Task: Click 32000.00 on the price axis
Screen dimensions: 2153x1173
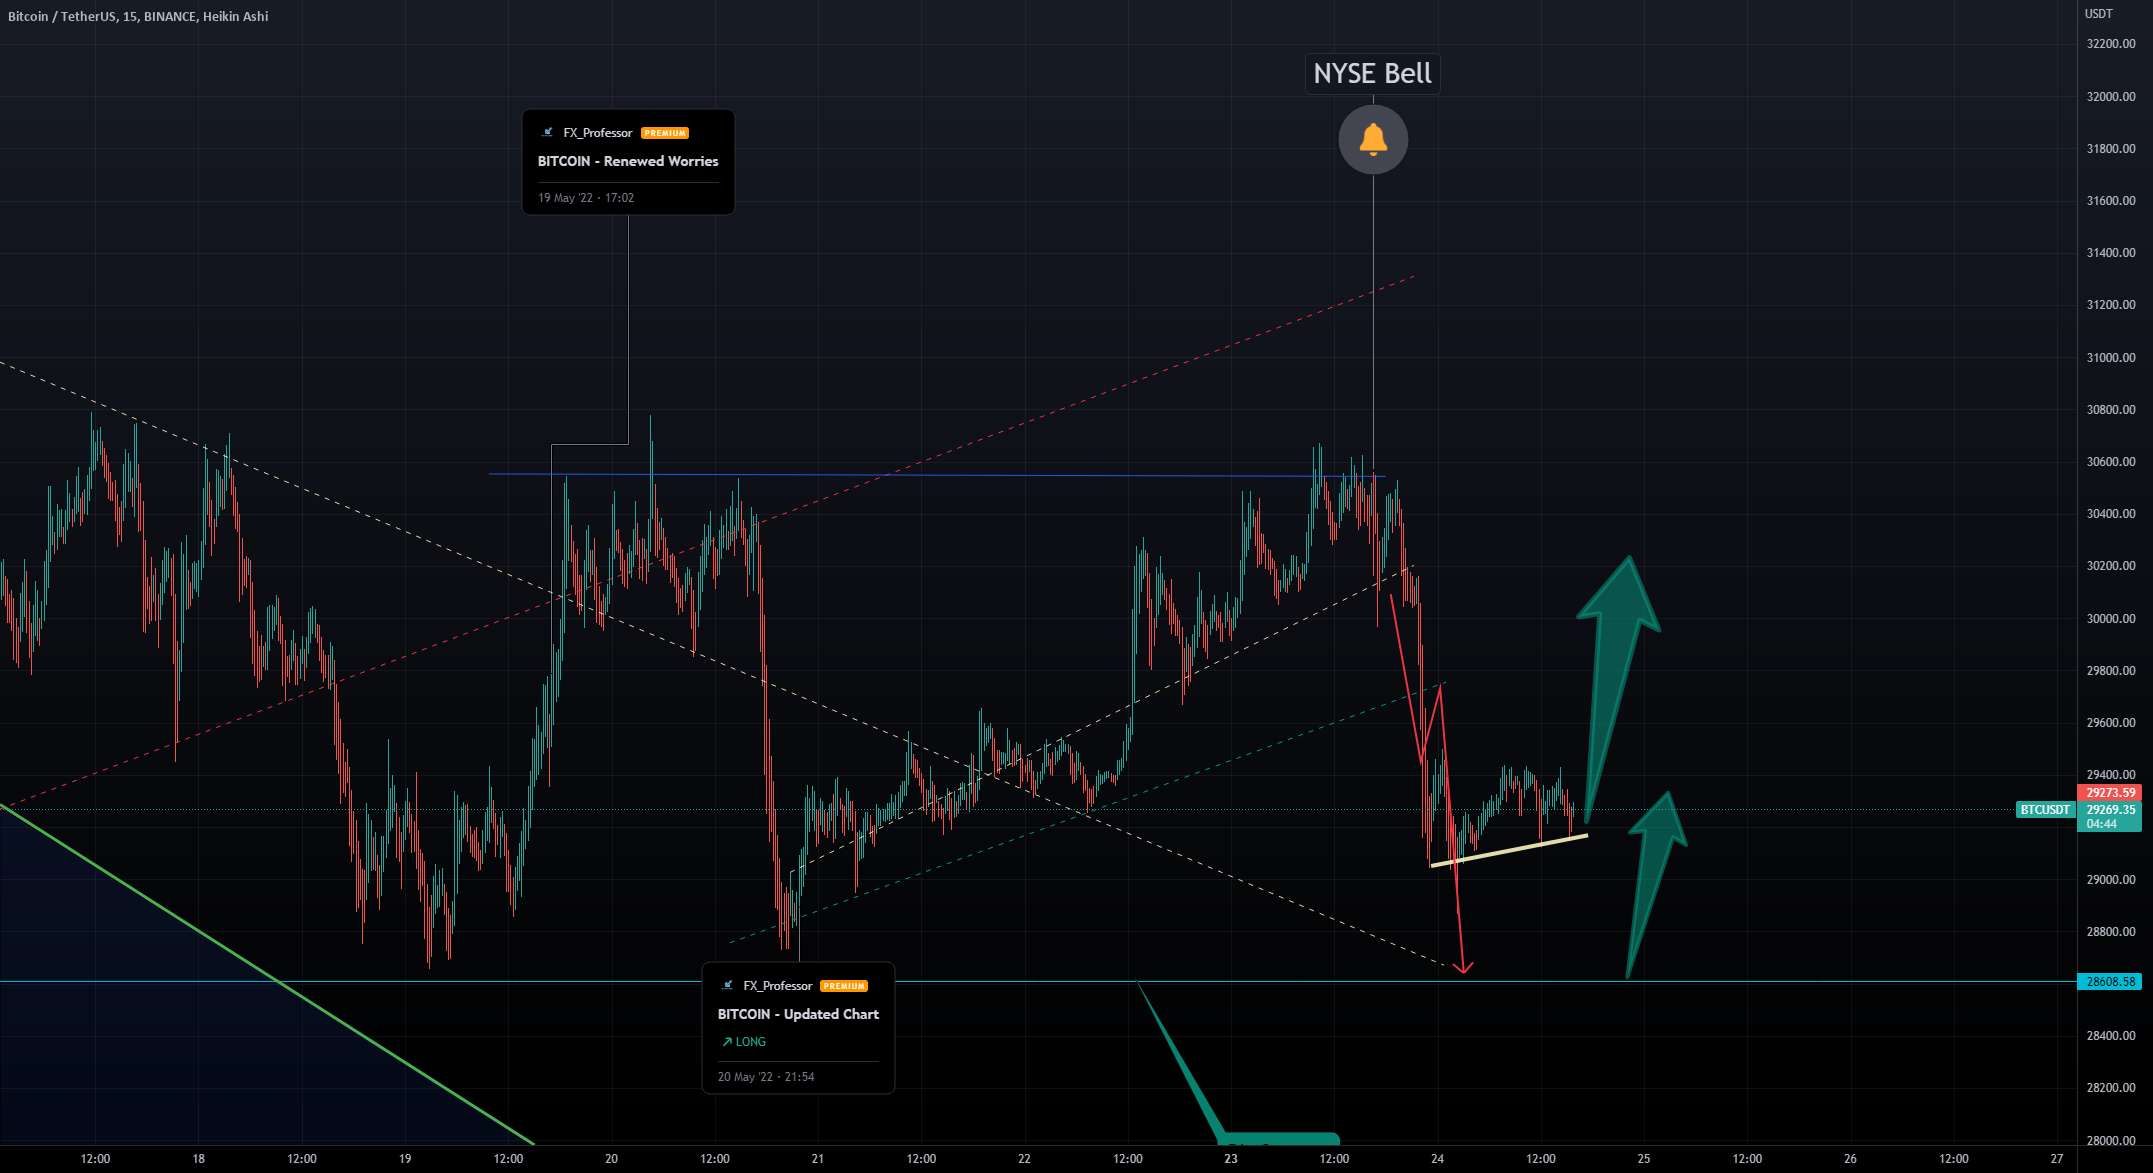Action: coord(2111,97)
